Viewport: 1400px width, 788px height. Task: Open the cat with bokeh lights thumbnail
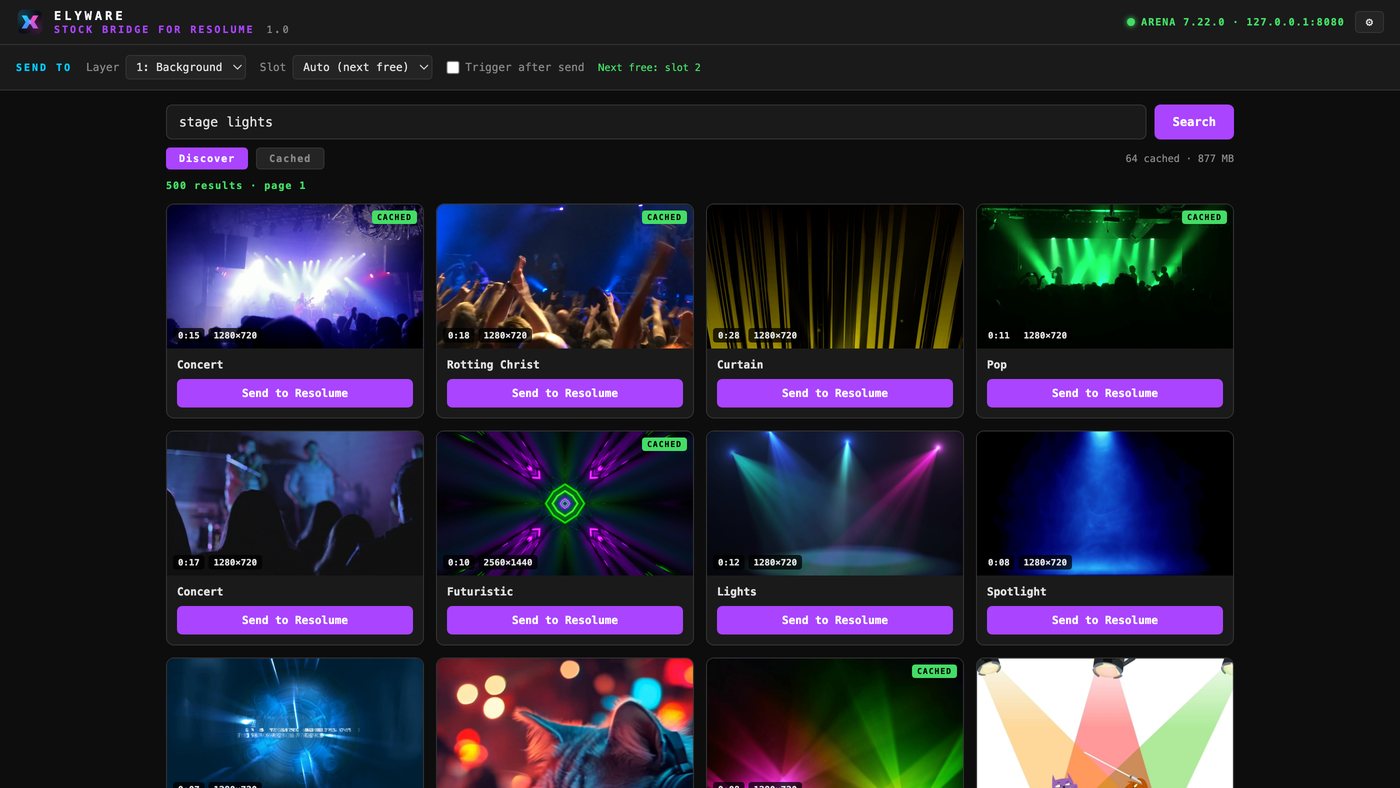click(565, 723)
